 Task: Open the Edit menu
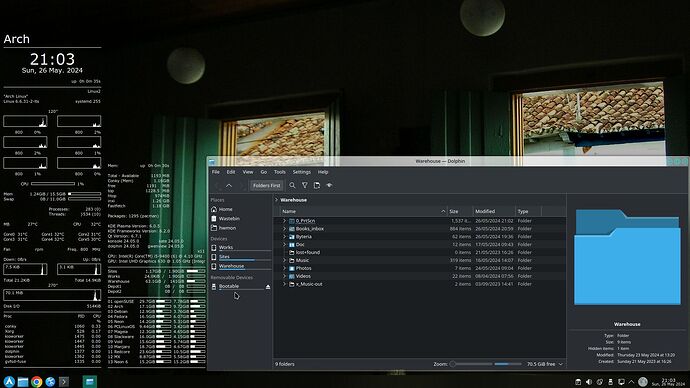pos(231,172)
